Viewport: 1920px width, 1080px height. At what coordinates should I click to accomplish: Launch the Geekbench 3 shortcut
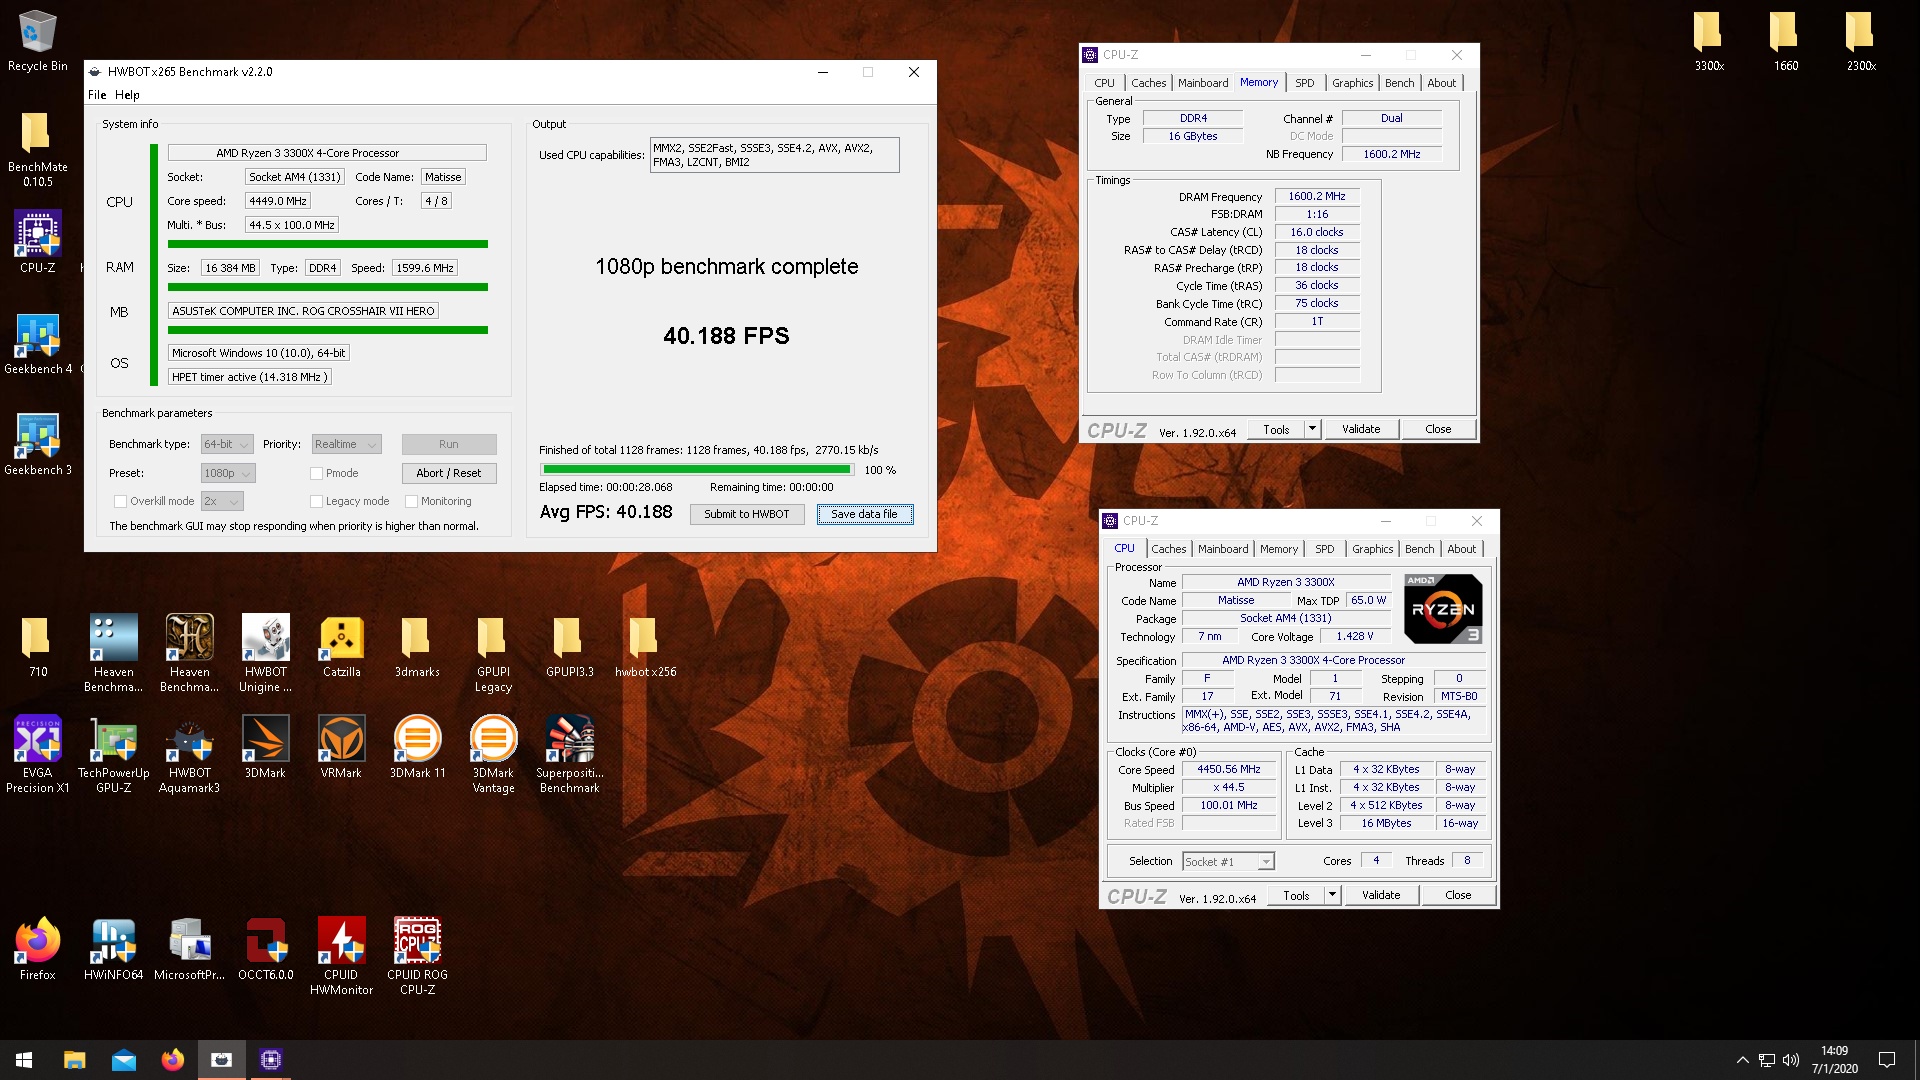pos(38,444)
